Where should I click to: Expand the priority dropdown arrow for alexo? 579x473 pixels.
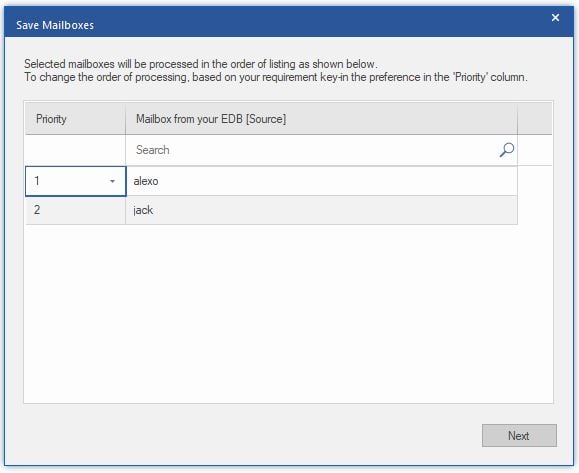[112, 181]
